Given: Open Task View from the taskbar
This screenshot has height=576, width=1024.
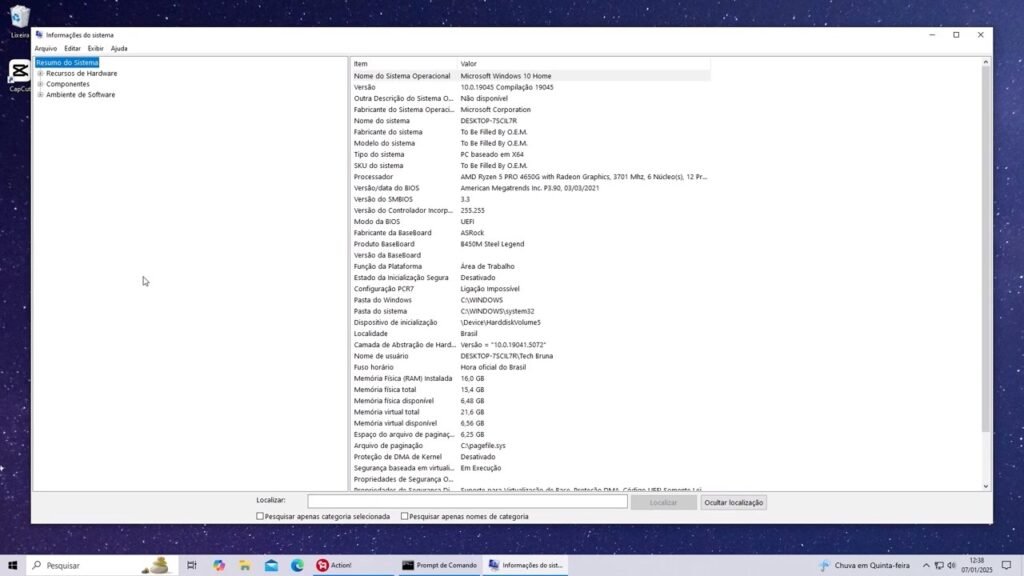Looking at the screenshot, I should (192, 565).
